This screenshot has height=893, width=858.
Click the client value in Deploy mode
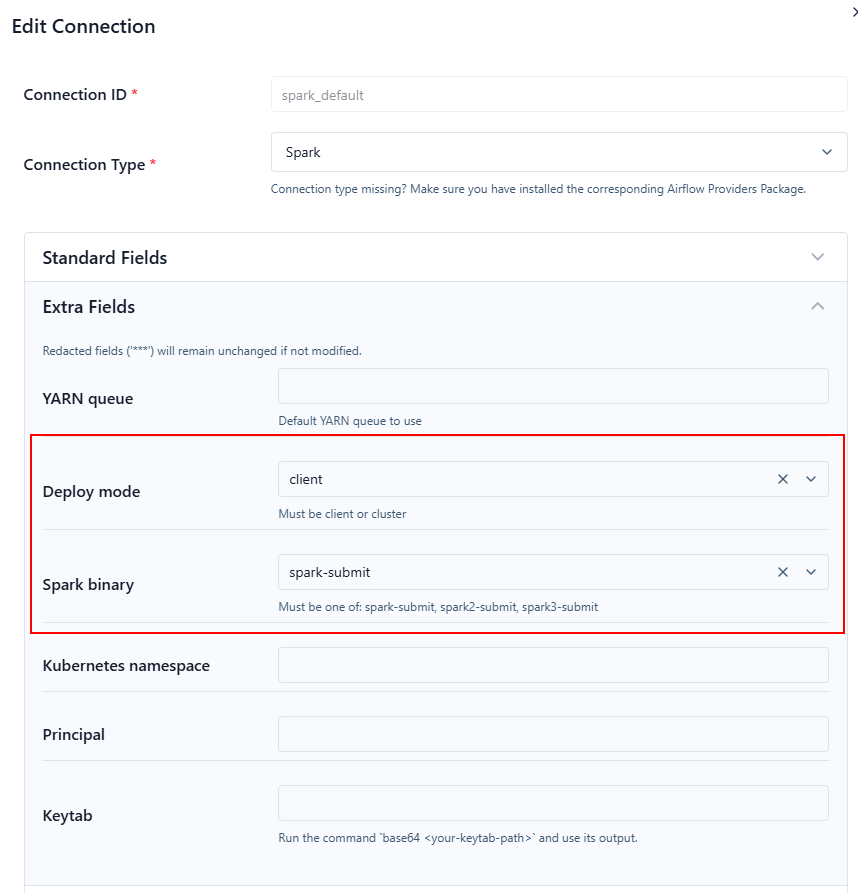(x=306, y=479)
